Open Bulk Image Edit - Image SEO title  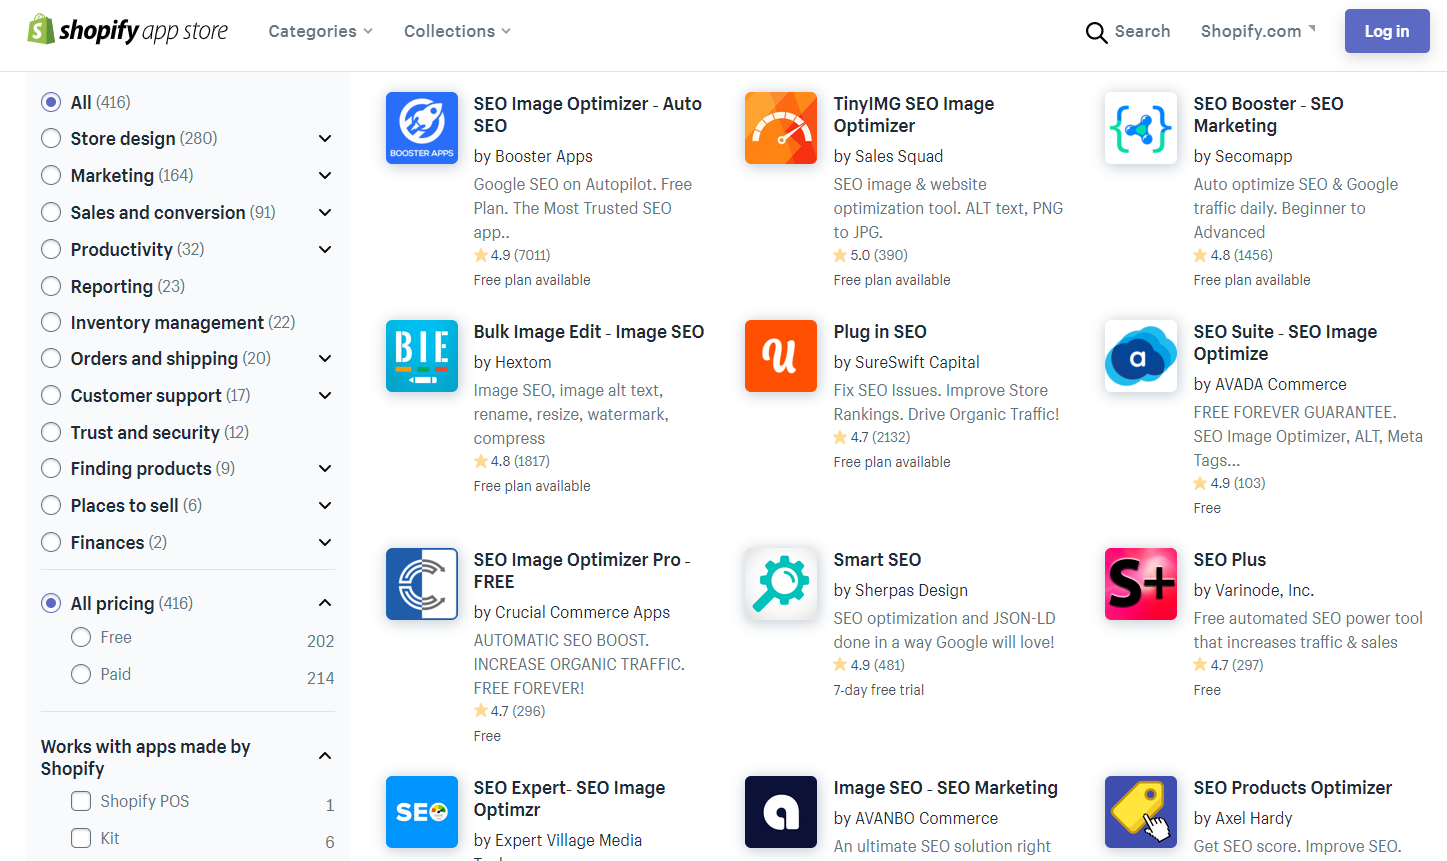[x=589, y=331]
